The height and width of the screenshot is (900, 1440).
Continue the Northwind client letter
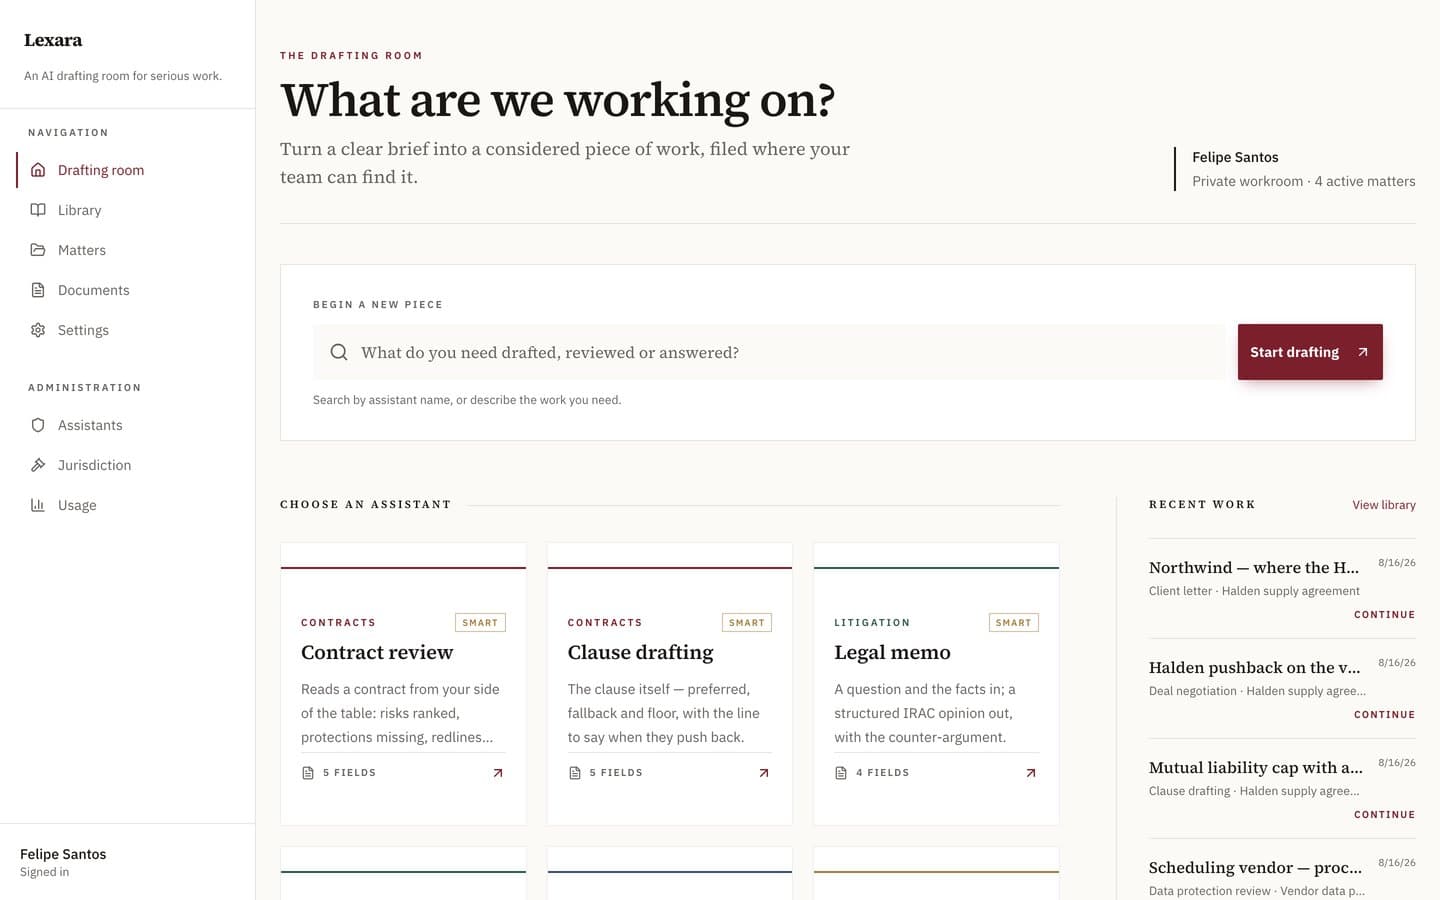coord(1384,615)
